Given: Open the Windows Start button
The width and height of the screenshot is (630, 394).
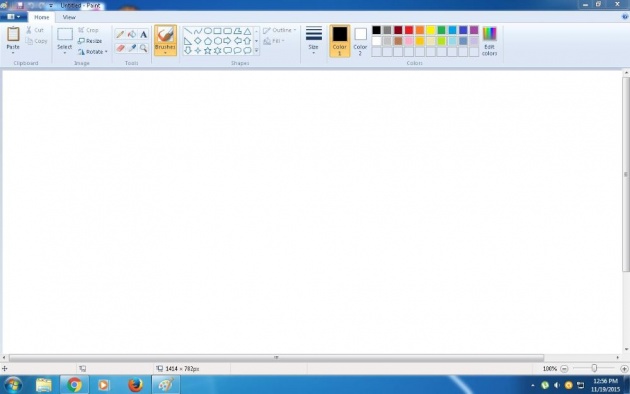Looking at the screenshot, I should coord(13,385).
